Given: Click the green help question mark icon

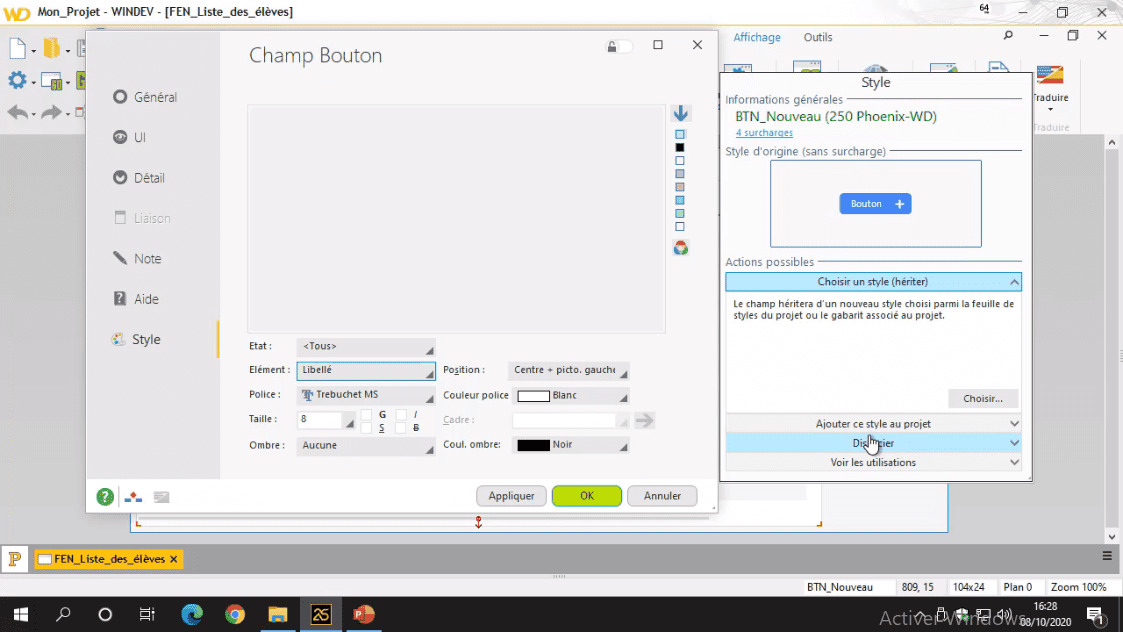Looking at the screenshot, I should point(105,497).
